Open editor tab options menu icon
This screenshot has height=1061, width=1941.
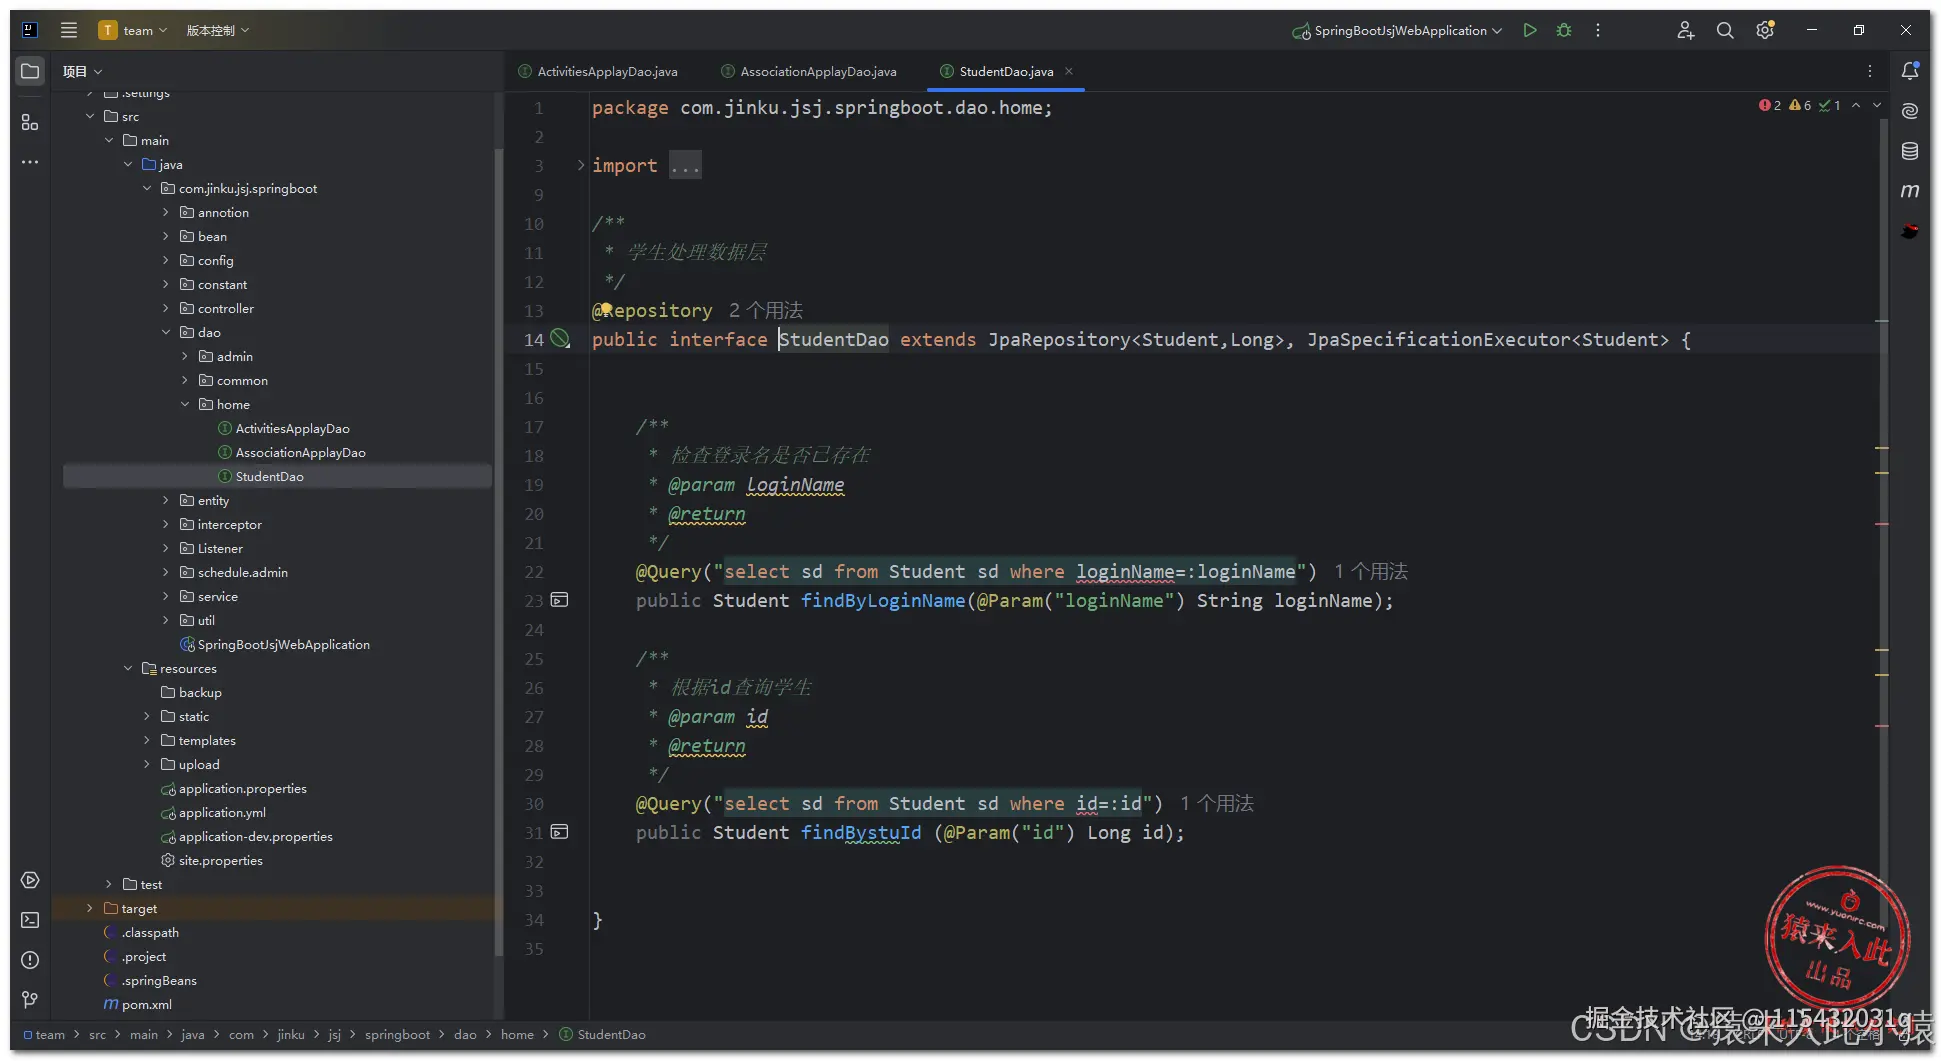click(1870, 71)
